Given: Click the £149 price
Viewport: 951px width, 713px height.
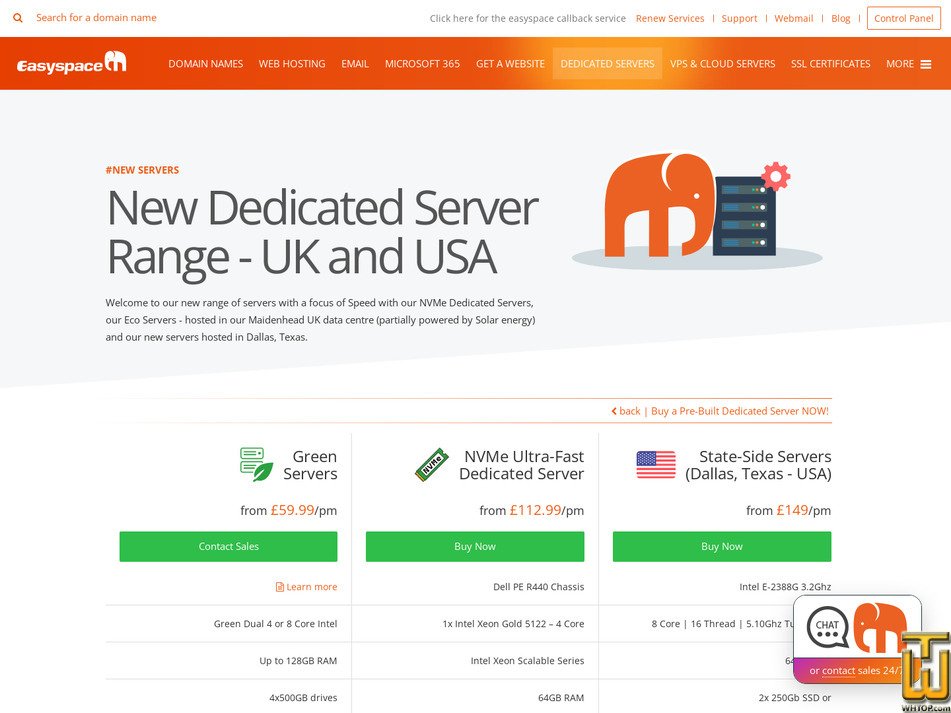Looking at the screenshot, I should pyautogui.click(x=792, y=510).
